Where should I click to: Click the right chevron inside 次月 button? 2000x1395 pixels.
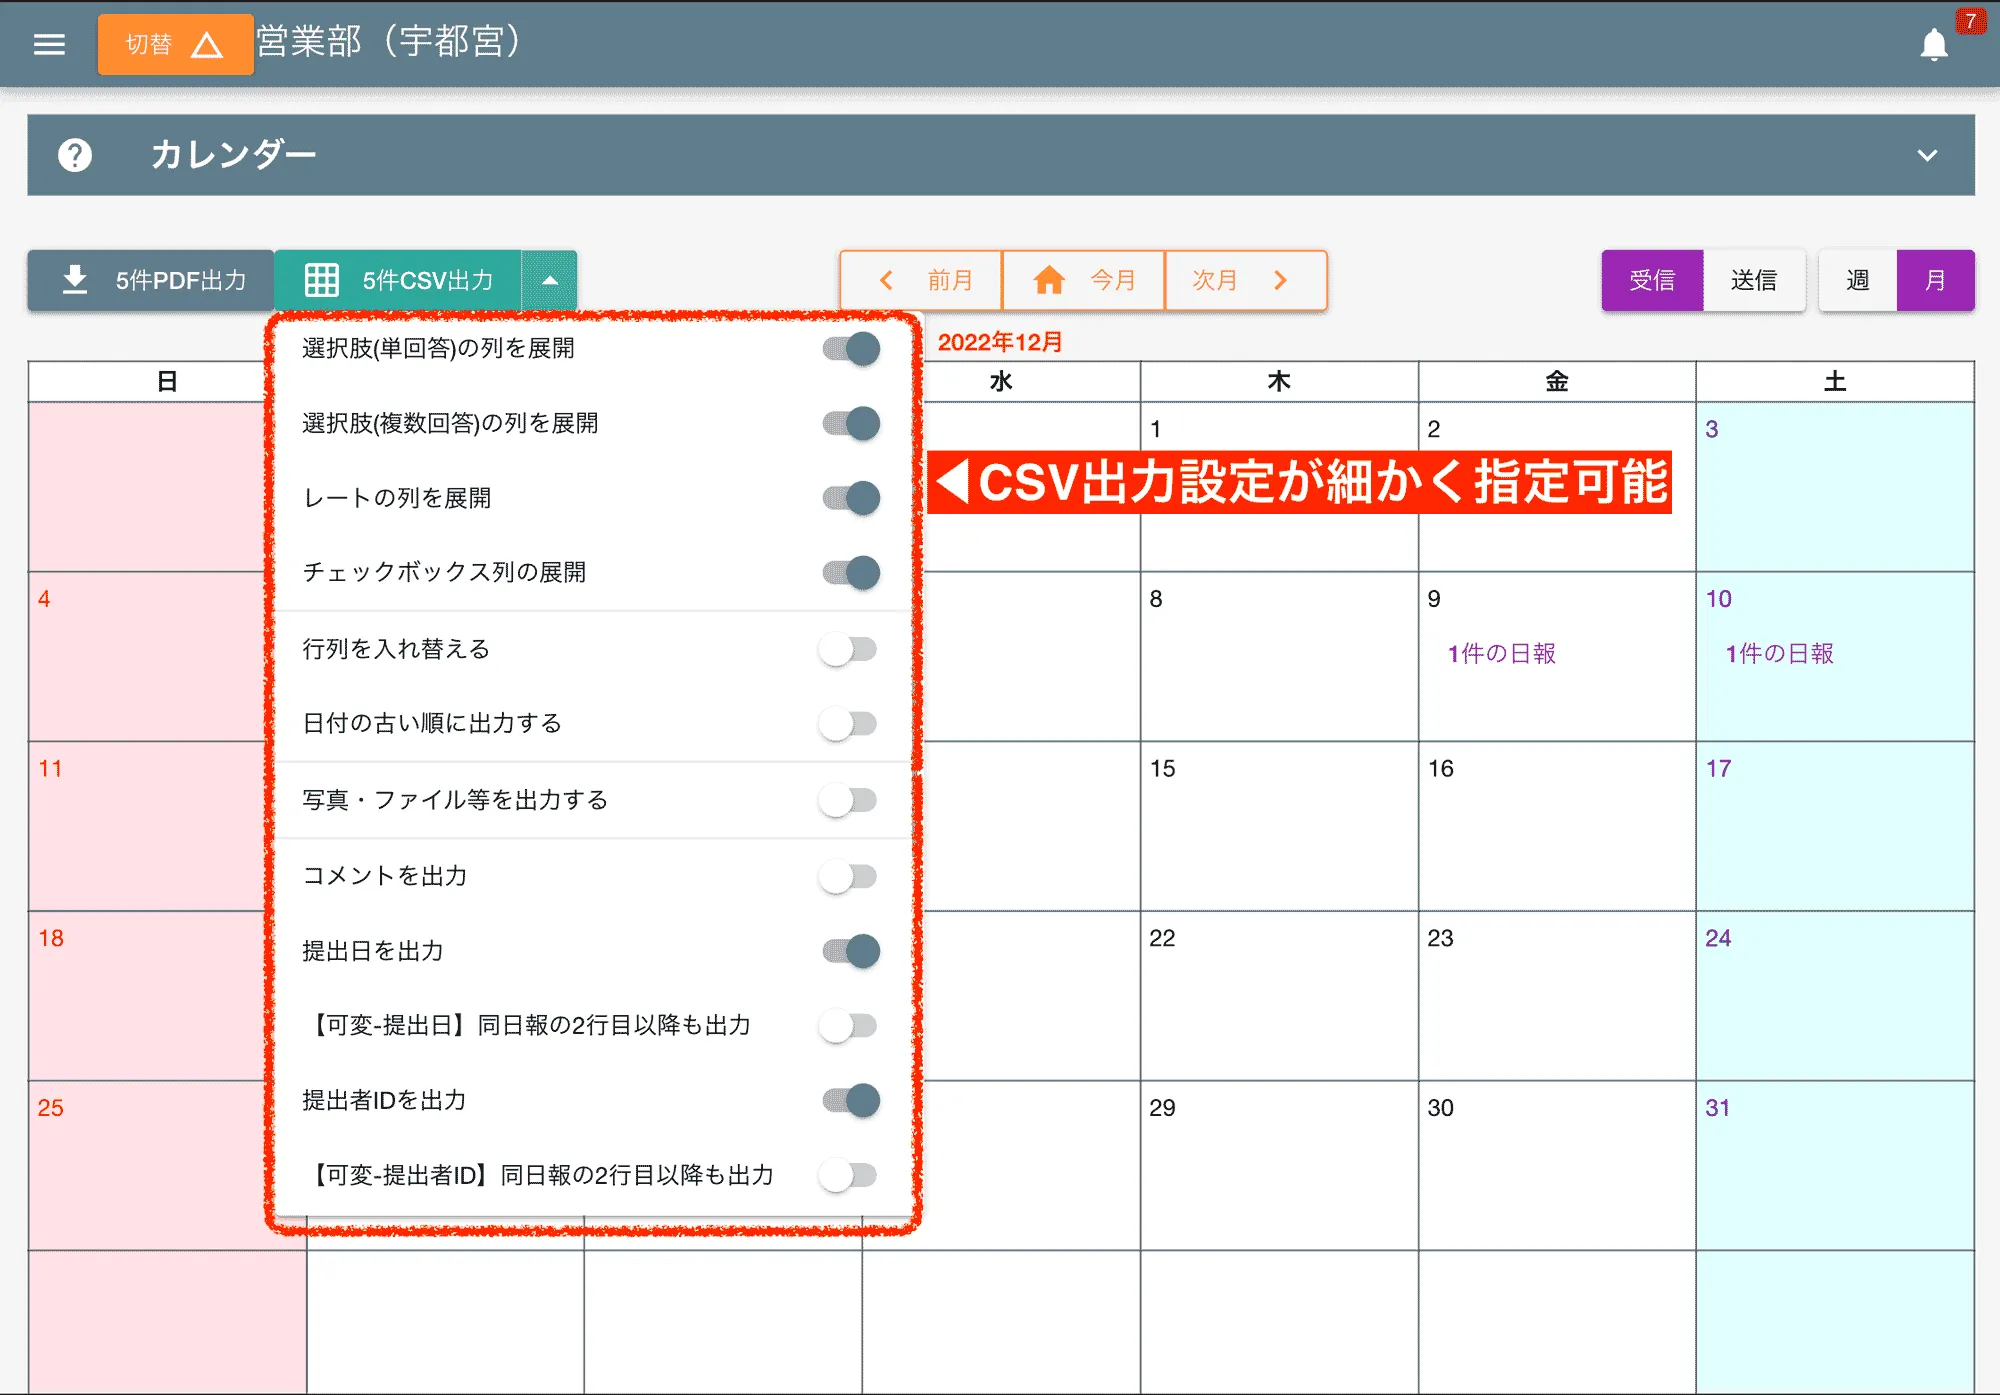(1281, 280)
